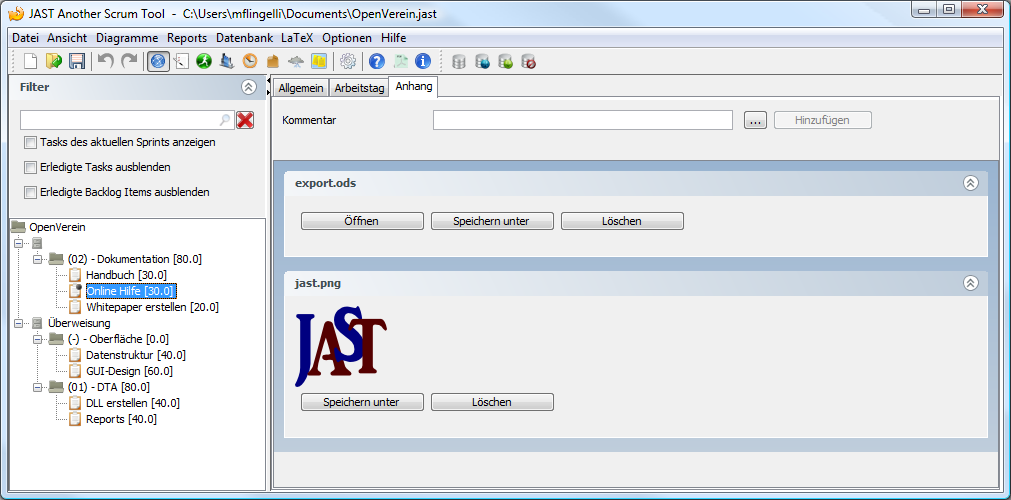Open settings via gear icon
This screenshot has width=1011, height=500.
348,61
